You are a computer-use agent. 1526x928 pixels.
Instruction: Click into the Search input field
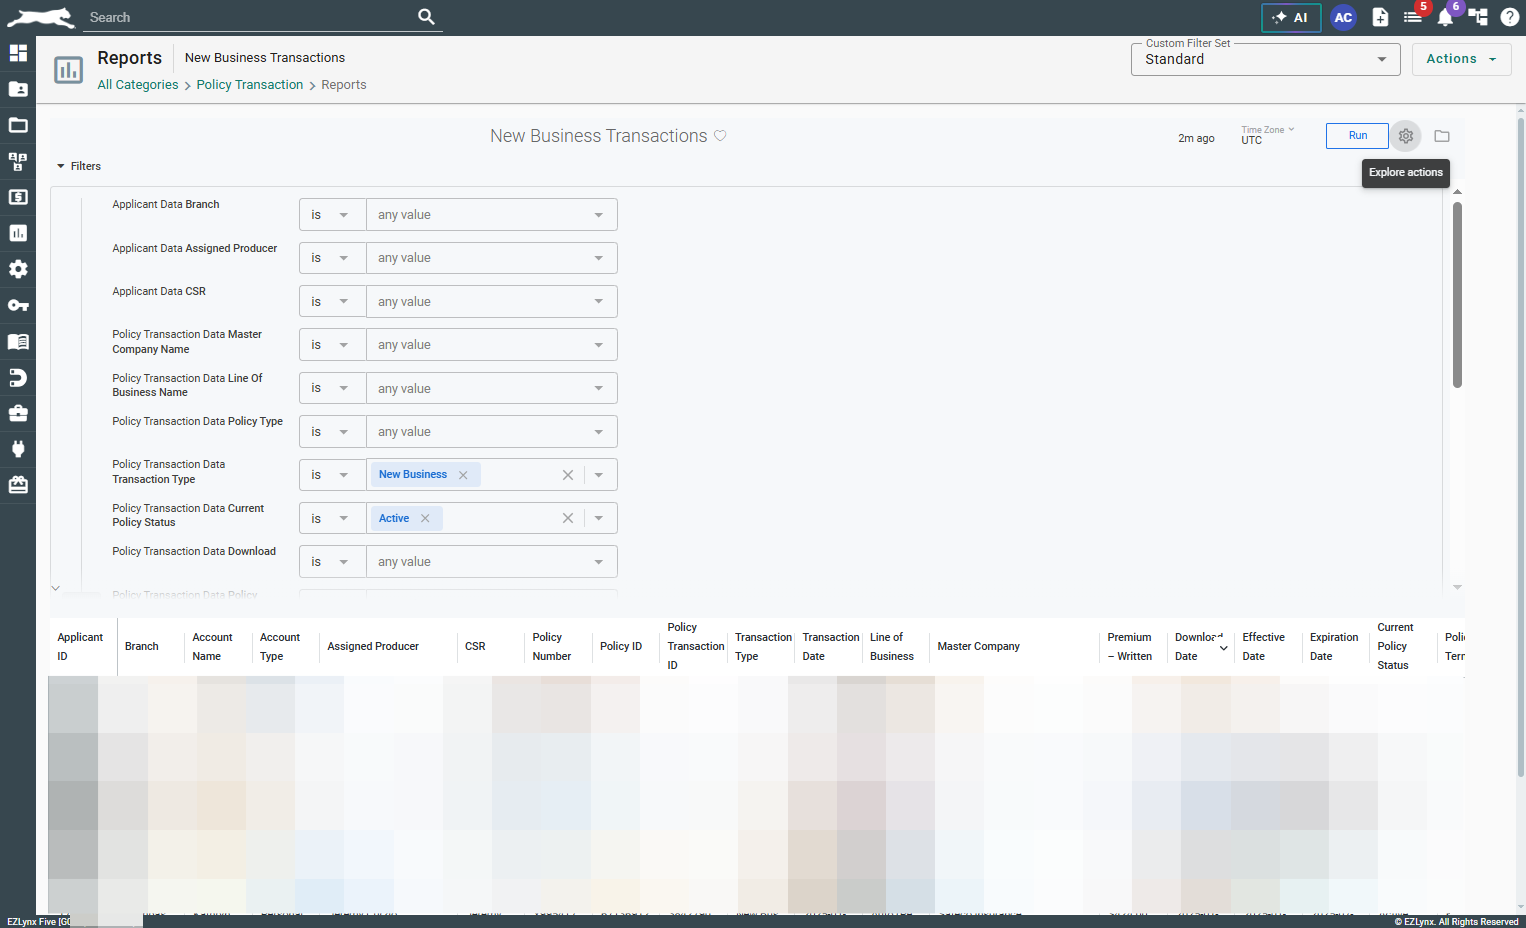point(250,17)
